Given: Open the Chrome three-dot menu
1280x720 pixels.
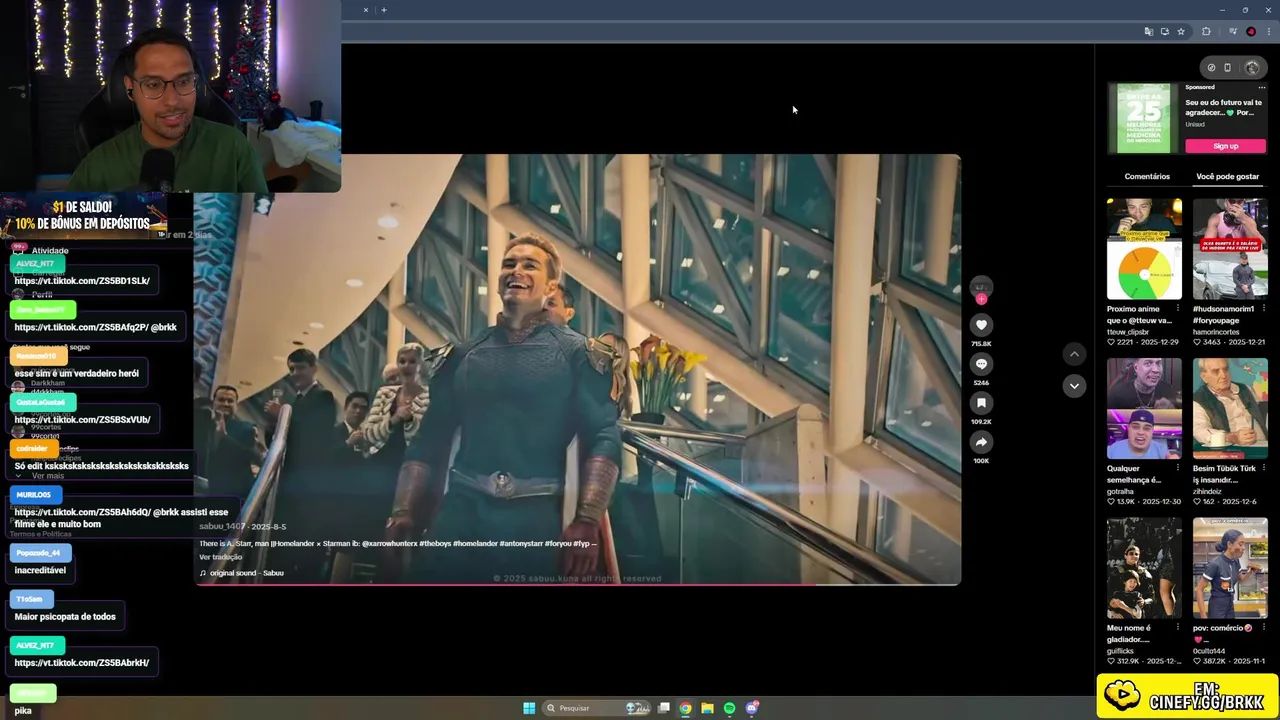Looking at the screenshot, I should (x=1268, y=31).
